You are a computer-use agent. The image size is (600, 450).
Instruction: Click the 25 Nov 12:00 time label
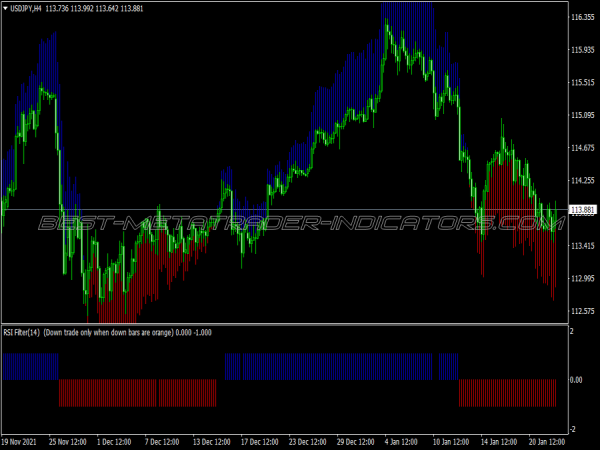click(x=67, y=442)
